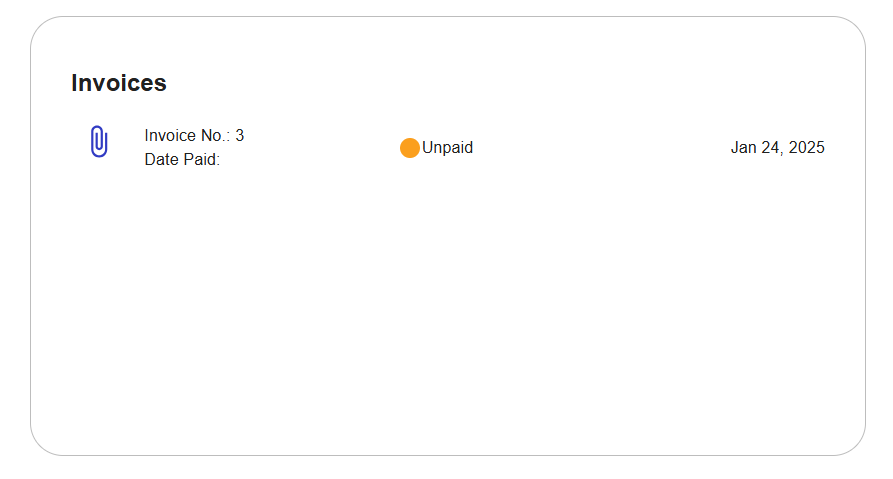Click the status indicator circle next to Unpaid
Screen dimensions: 893x479
click(x=409, y=148)
